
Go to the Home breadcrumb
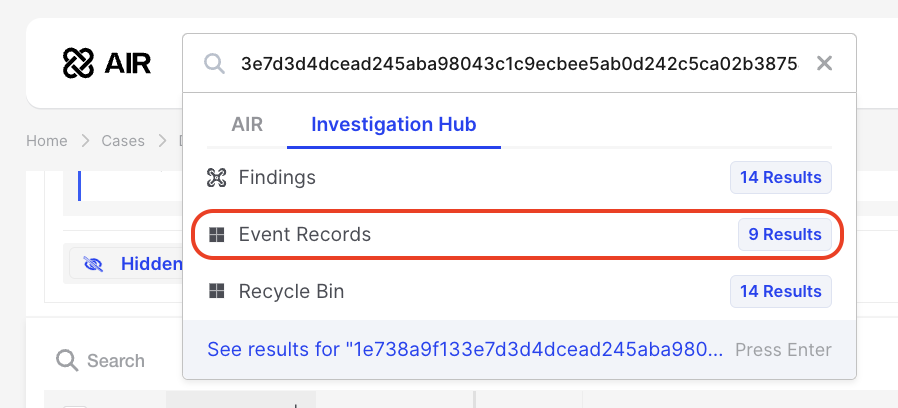point(47,141)
